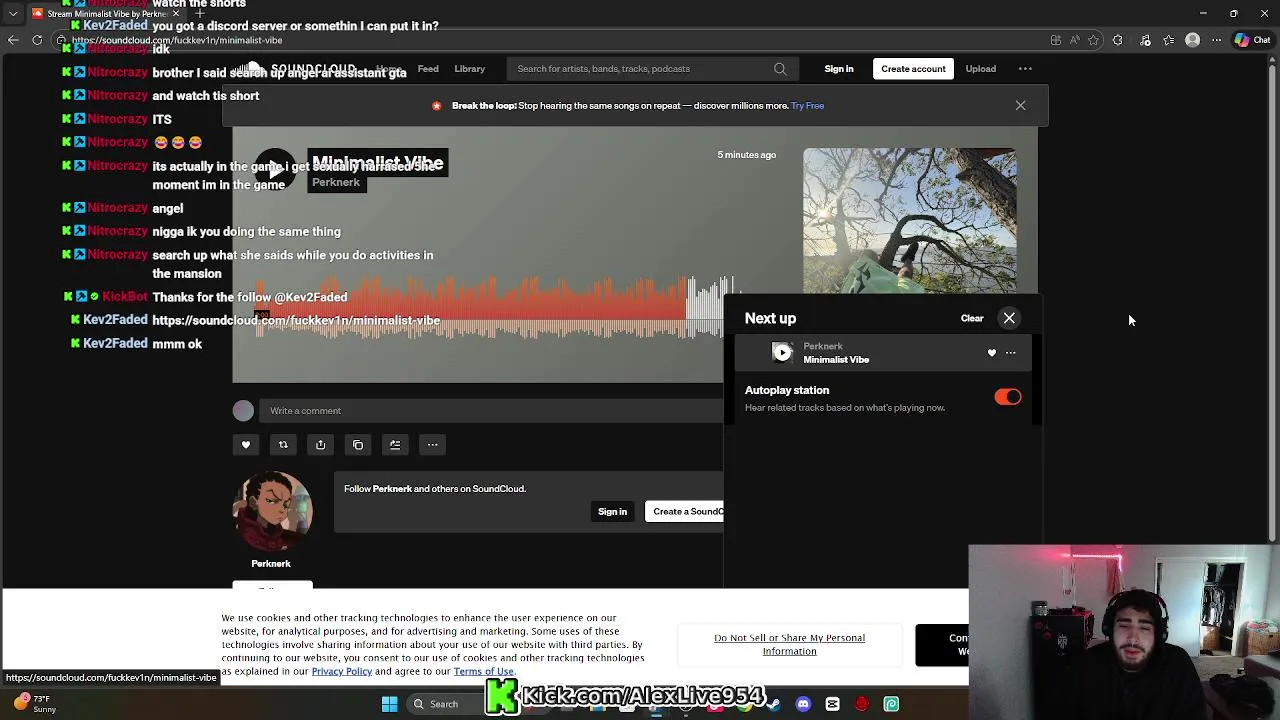The image size is (1280, 720).
Task: Open the Perknerk name link below the avatar
Action: [x=271, y=564]
